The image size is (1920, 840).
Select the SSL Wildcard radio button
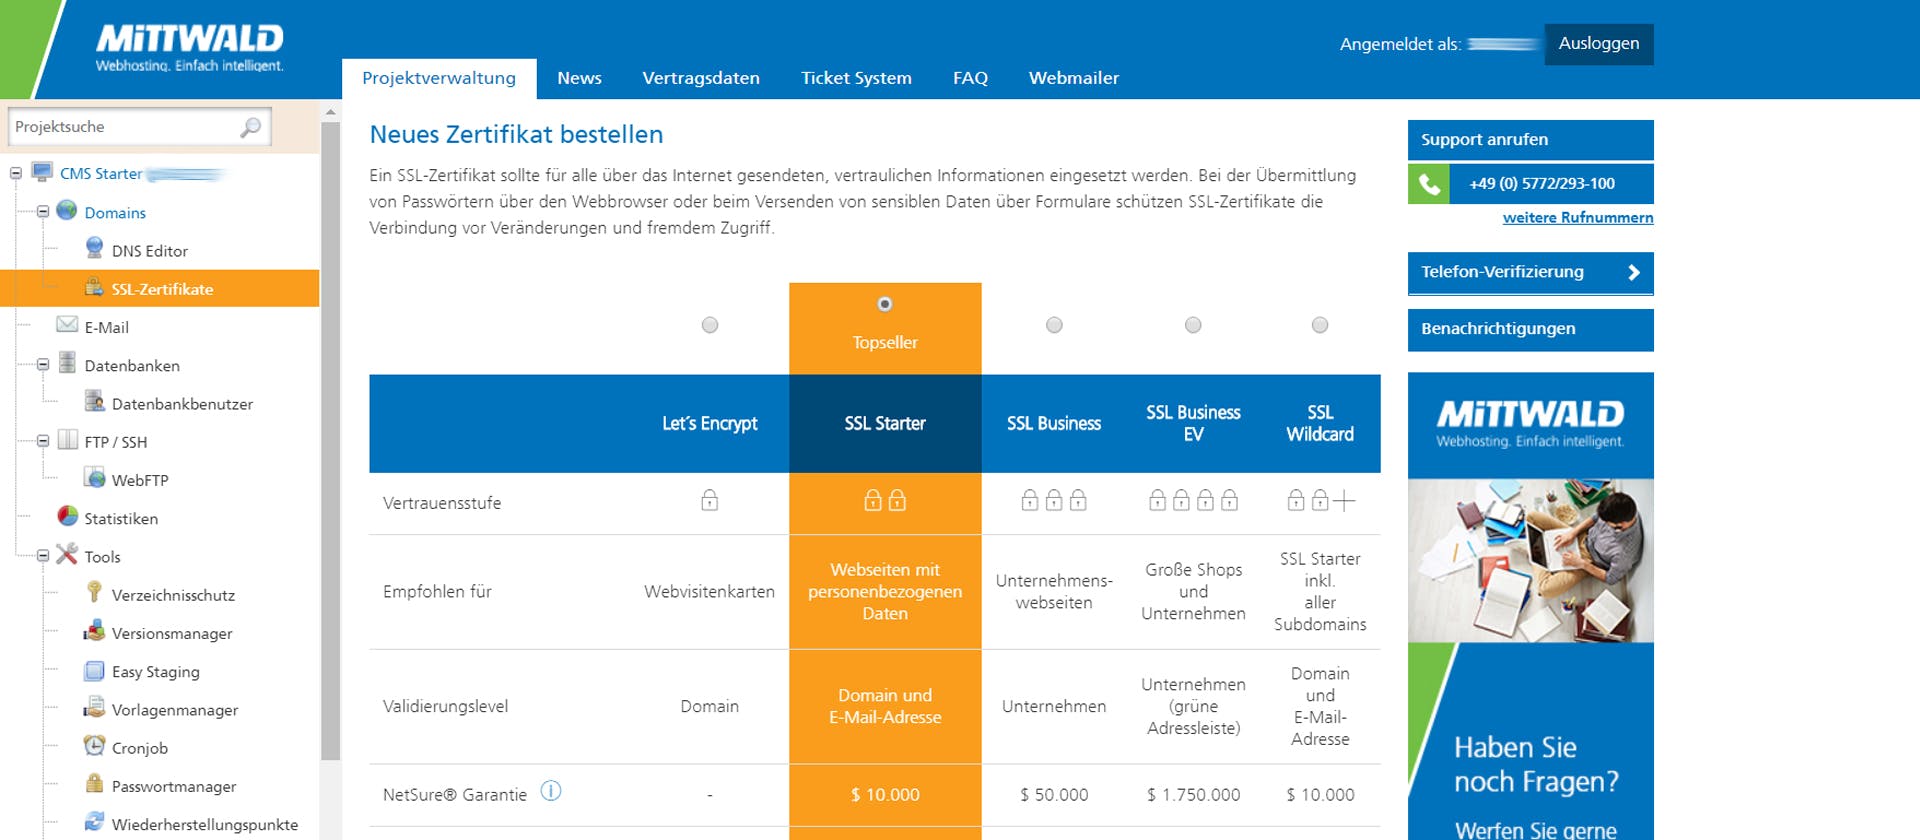coord(1320,325)
